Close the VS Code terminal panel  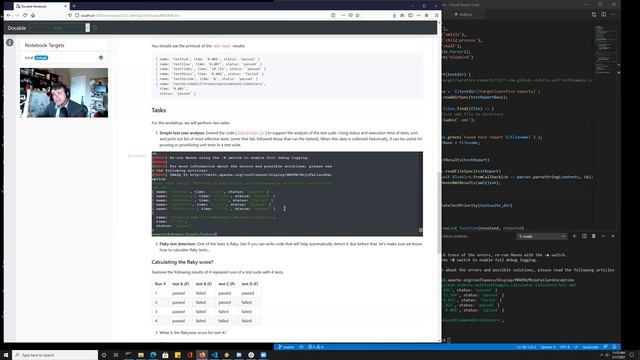[613, 236]
